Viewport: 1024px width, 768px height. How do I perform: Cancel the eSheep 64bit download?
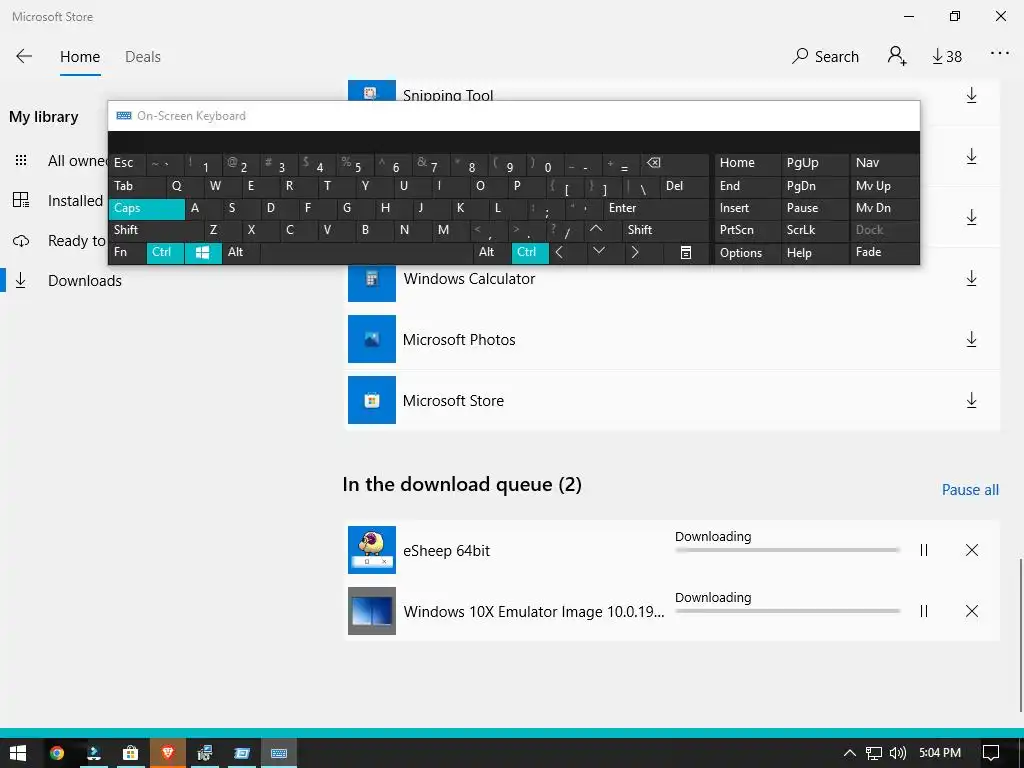tap(972, 551)
